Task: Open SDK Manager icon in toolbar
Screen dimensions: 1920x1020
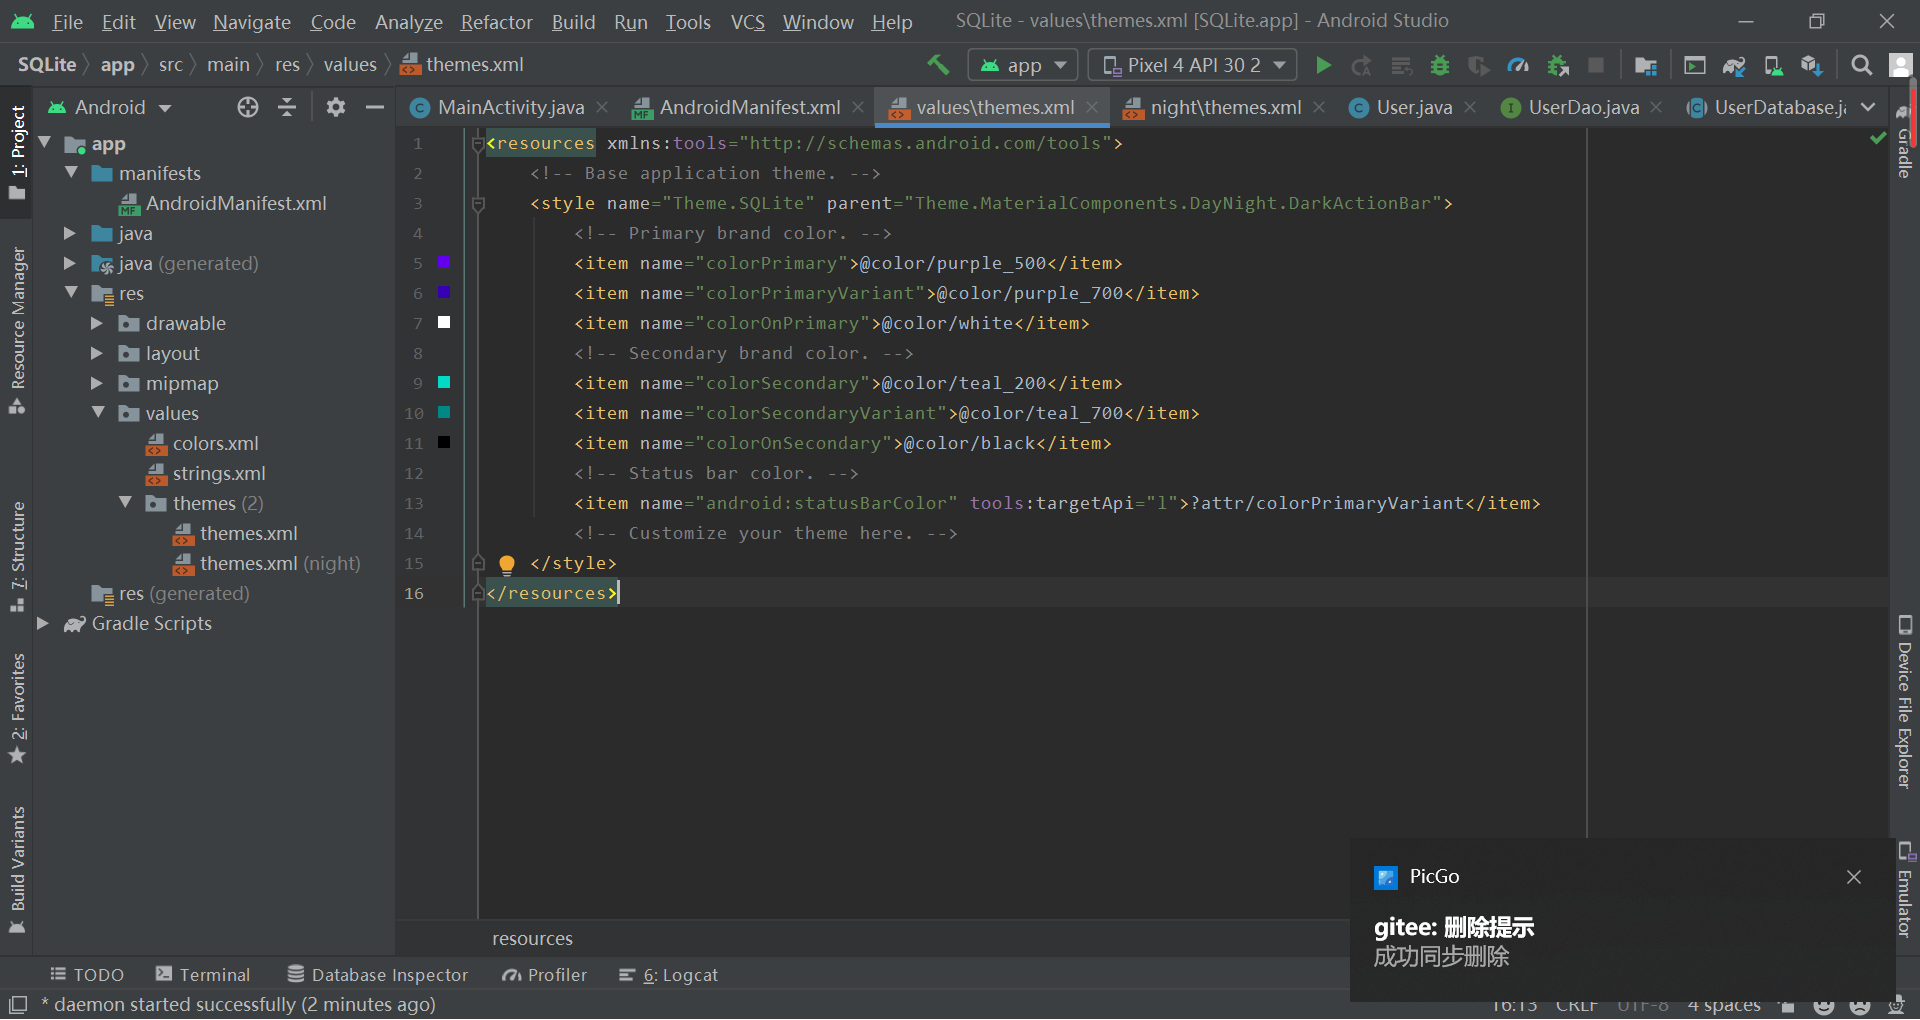Action: click(x=1811, y=65)
